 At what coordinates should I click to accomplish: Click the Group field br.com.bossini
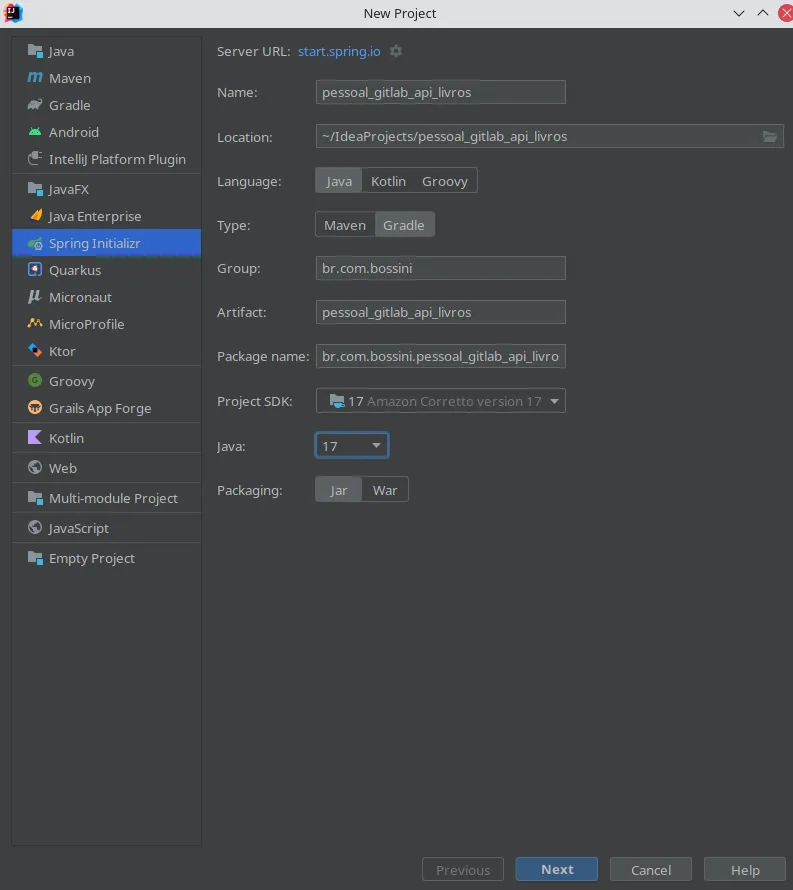(x=440, y=268)
